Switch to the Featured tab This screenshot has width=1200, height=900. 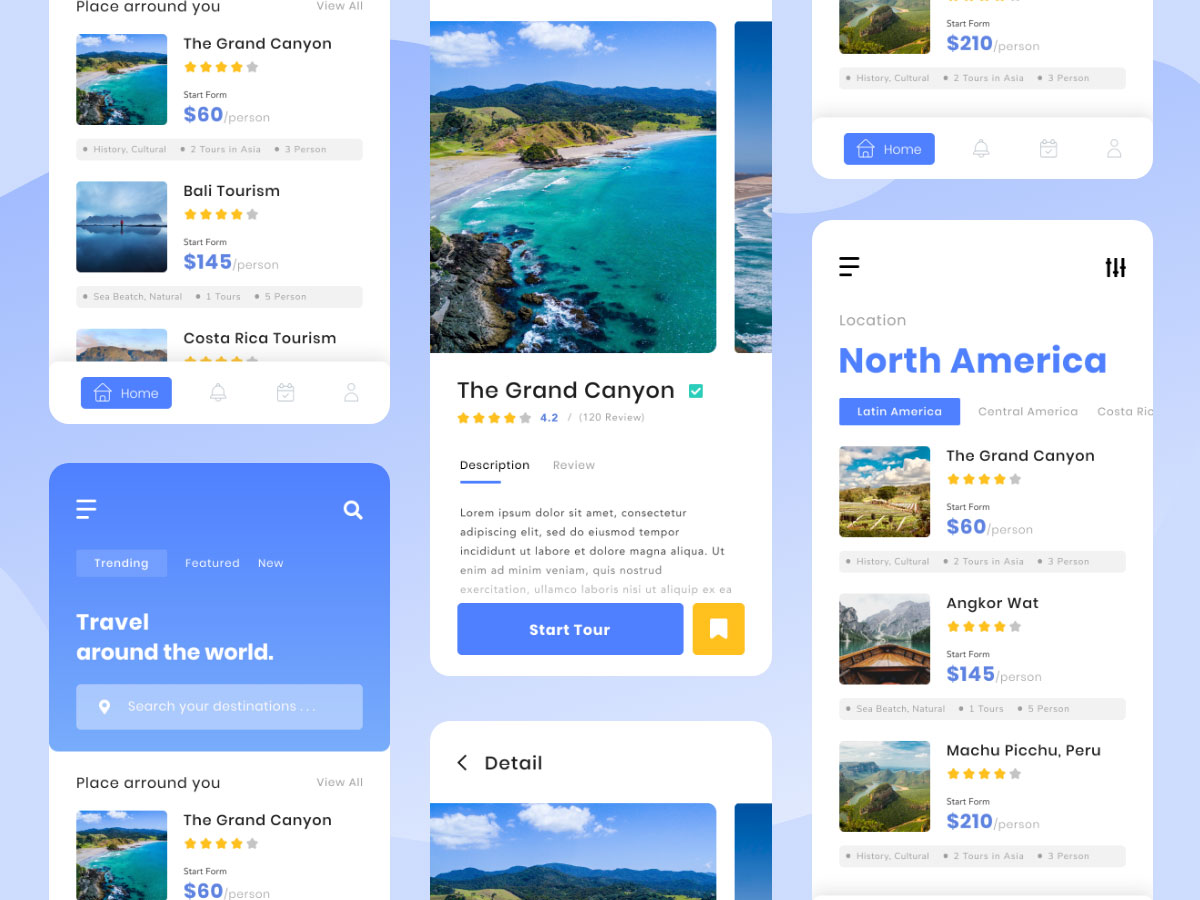pos(212,563)
